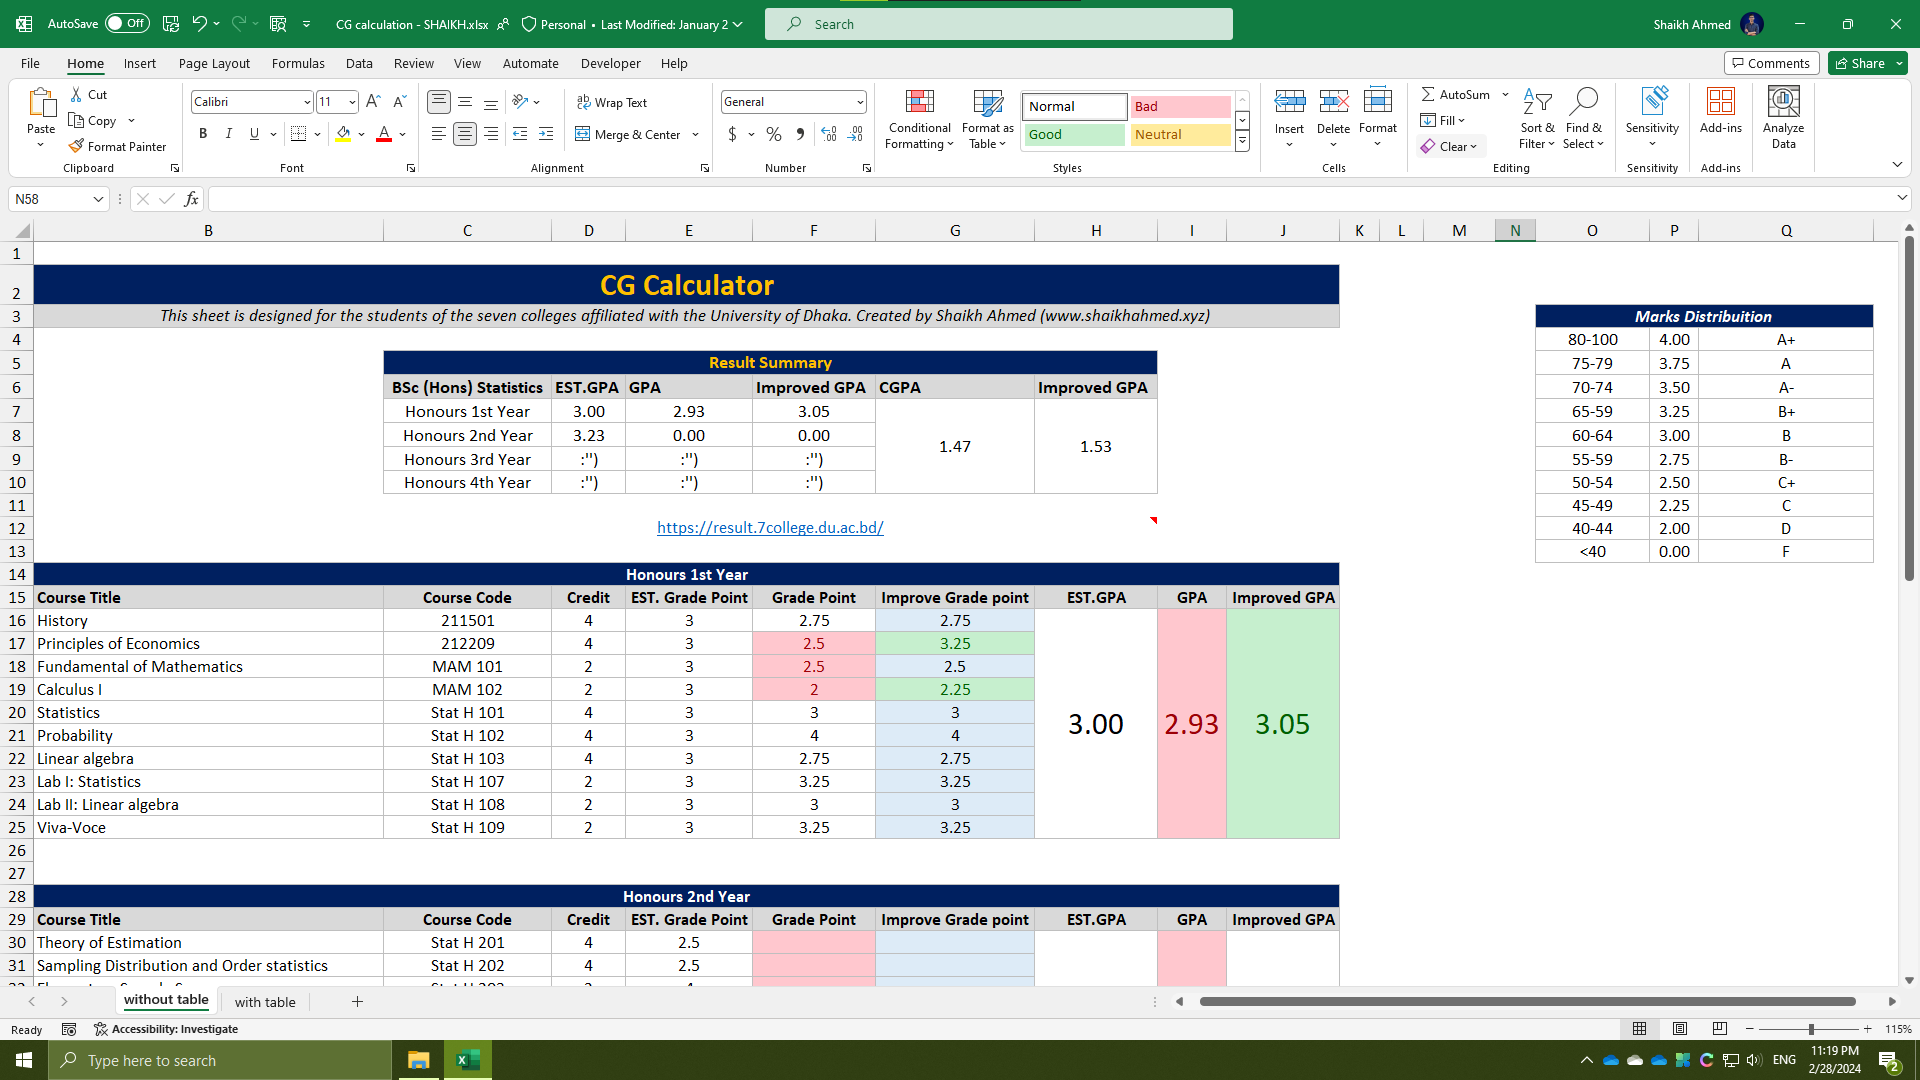
Task: Toggle Wrap Text
Action: pyautogui.click(x=612, y=102)
